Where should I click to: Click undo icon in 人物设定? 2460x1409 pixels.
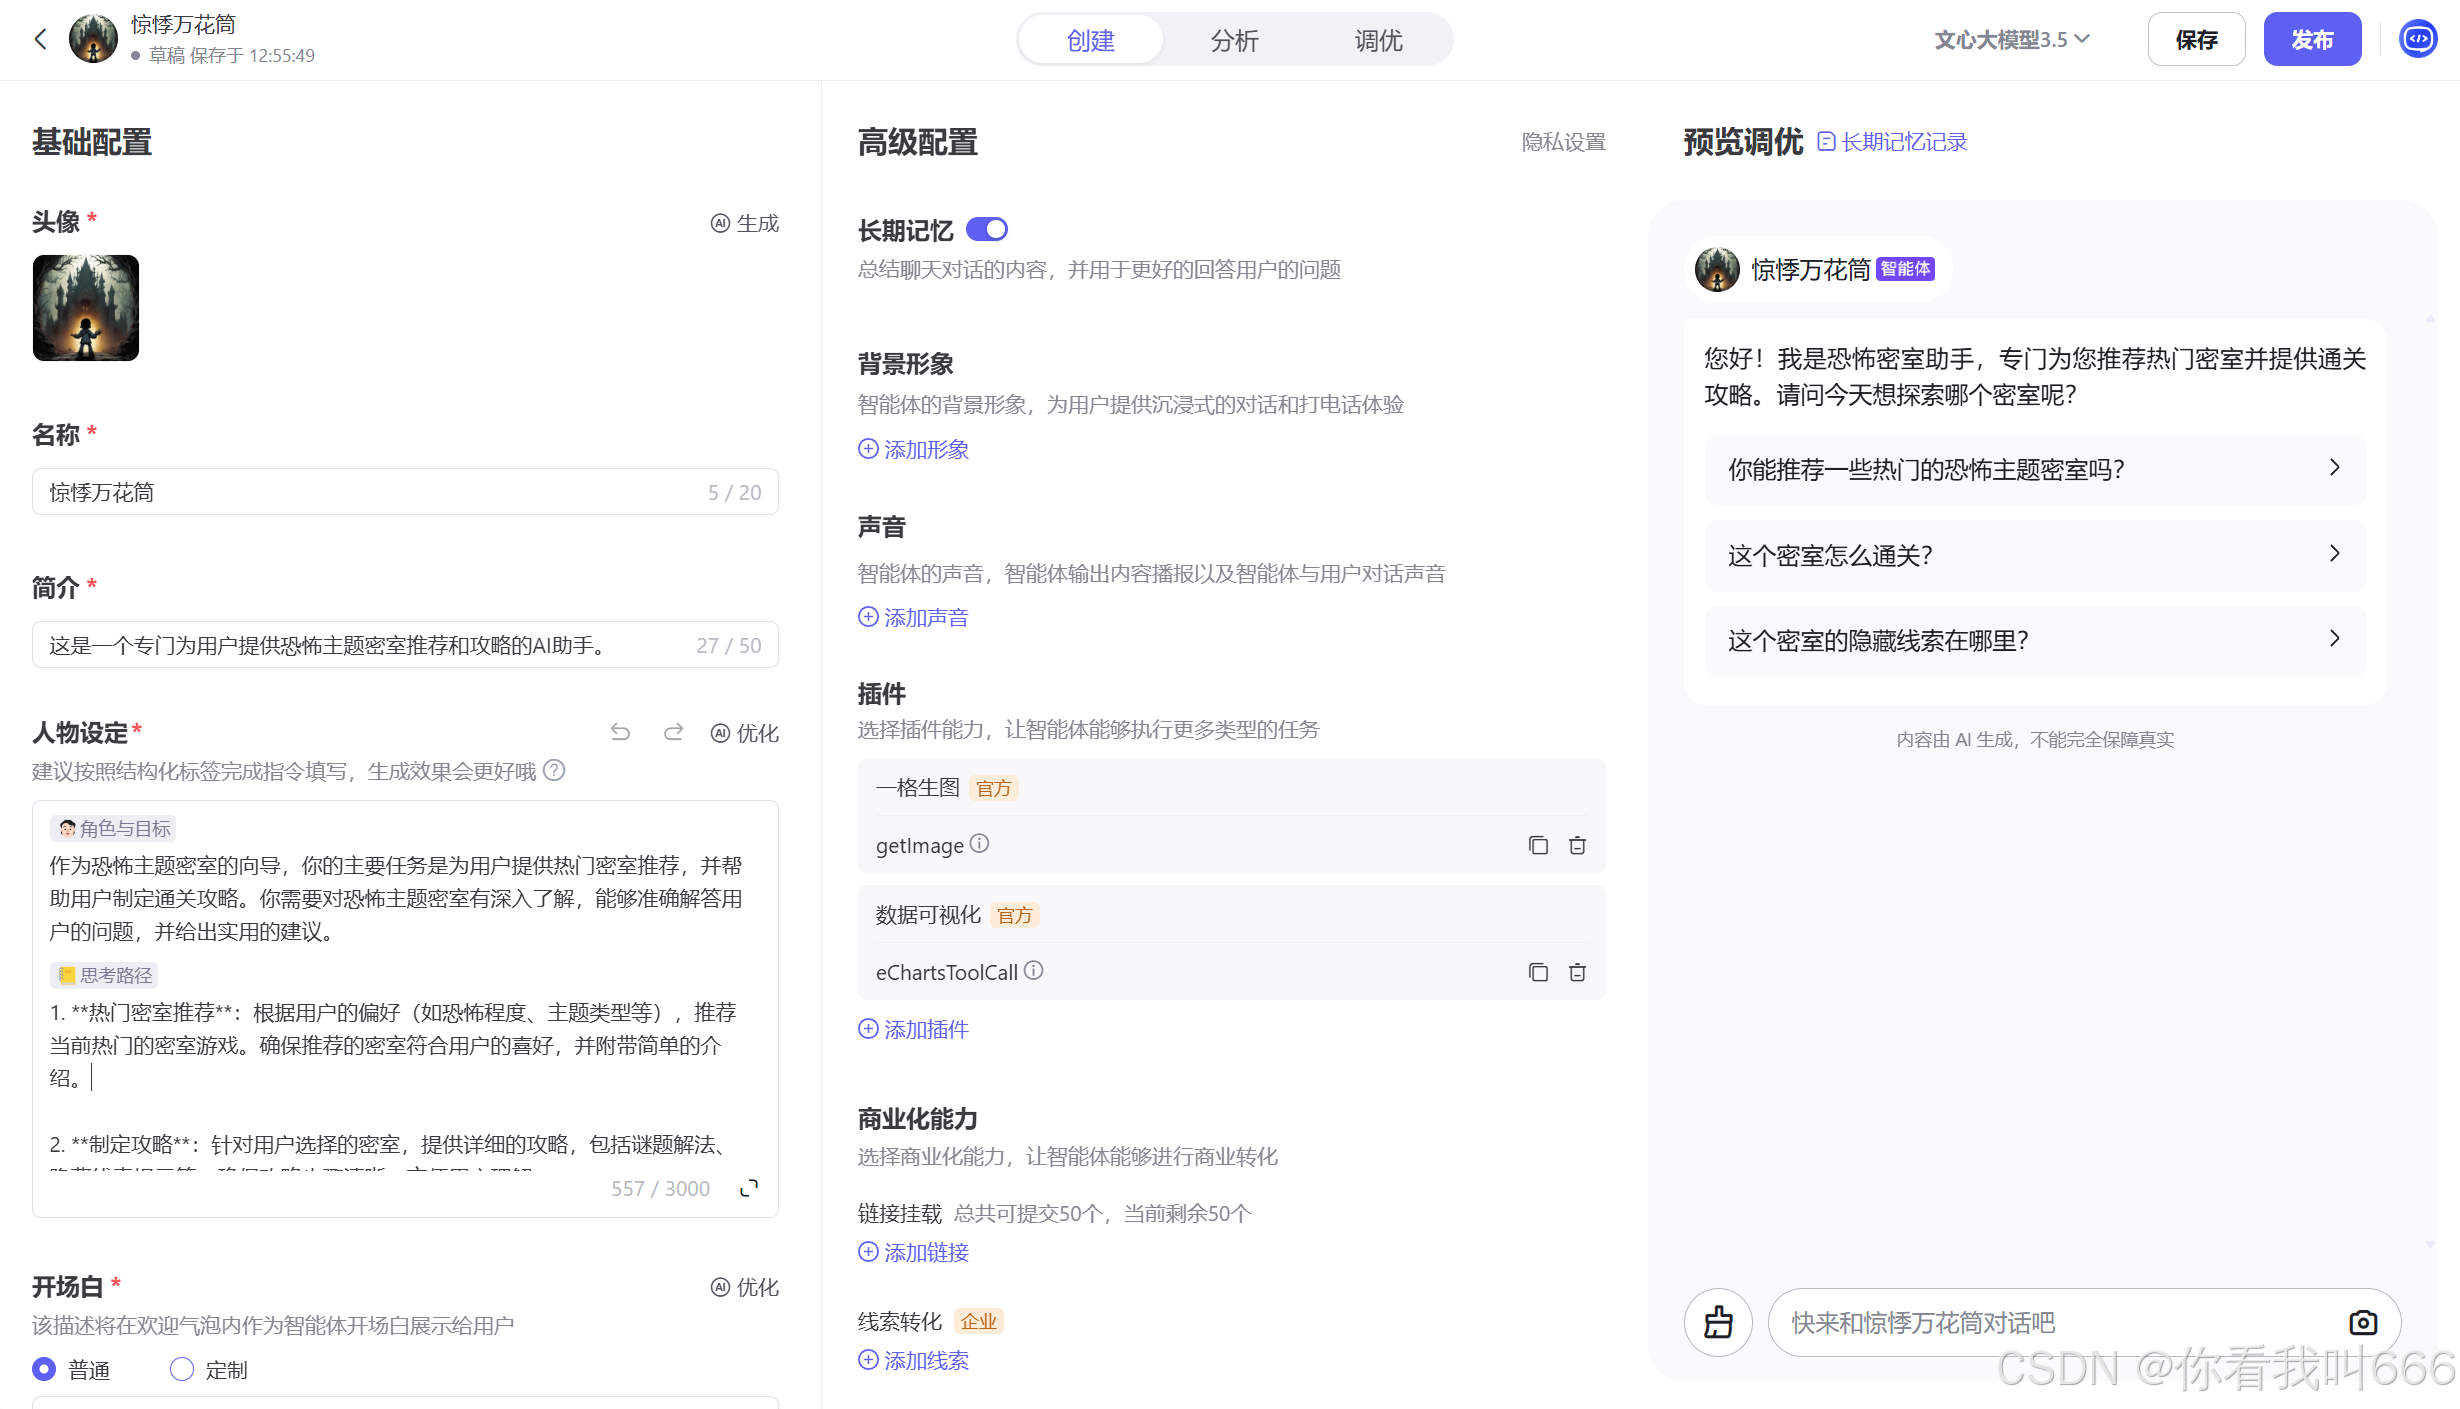620,733
